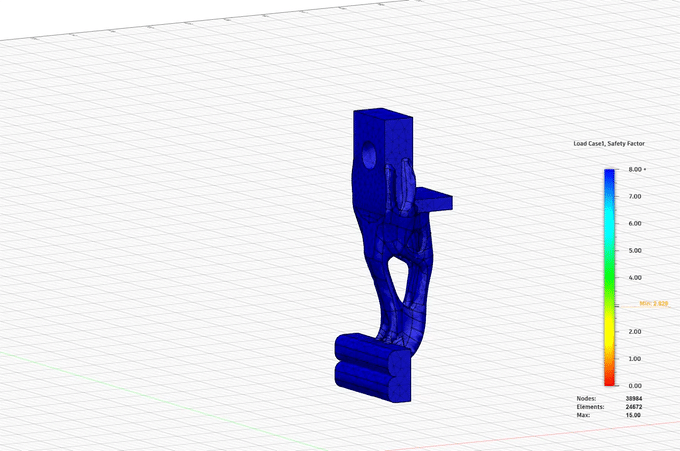Screen dimensions: 680x451
Task: Click the "Load Case1, Safety Factor" legend title
Action: [x=609, y=144]
